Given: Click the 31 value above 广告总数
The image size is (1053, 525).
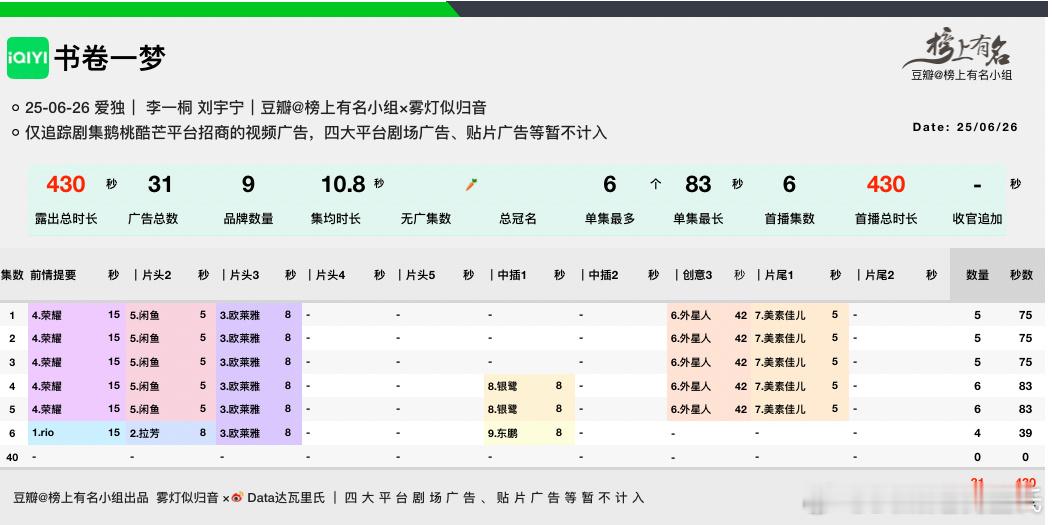Looking at the screenshot, I should coord(160,184).
